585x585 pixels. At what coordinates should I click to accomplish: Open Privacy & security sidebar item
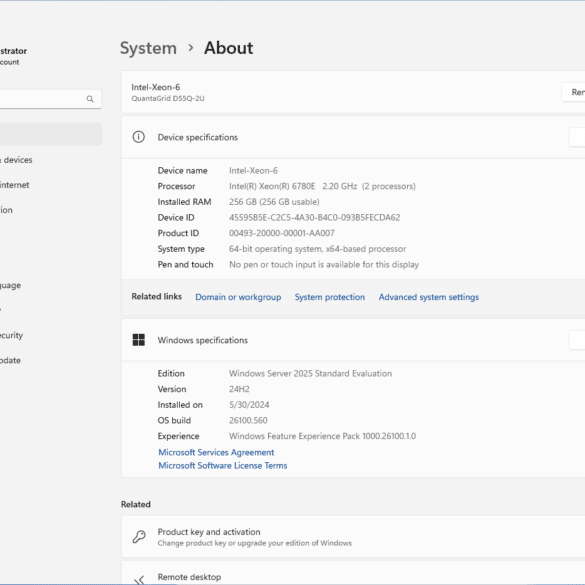(x=12, y=335)
